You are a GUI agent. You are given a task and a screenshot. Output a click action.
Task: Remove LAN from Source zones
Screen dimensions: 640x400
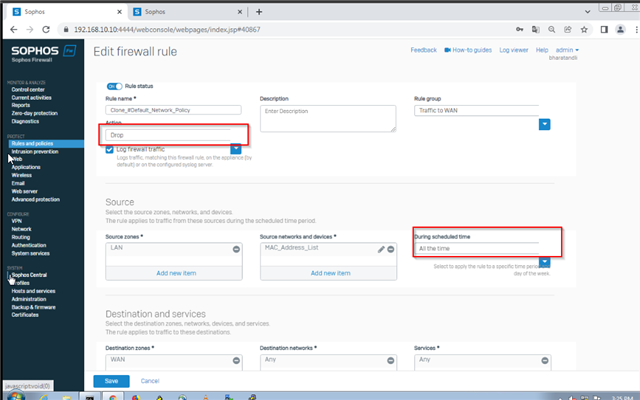[x=236, y=249]
